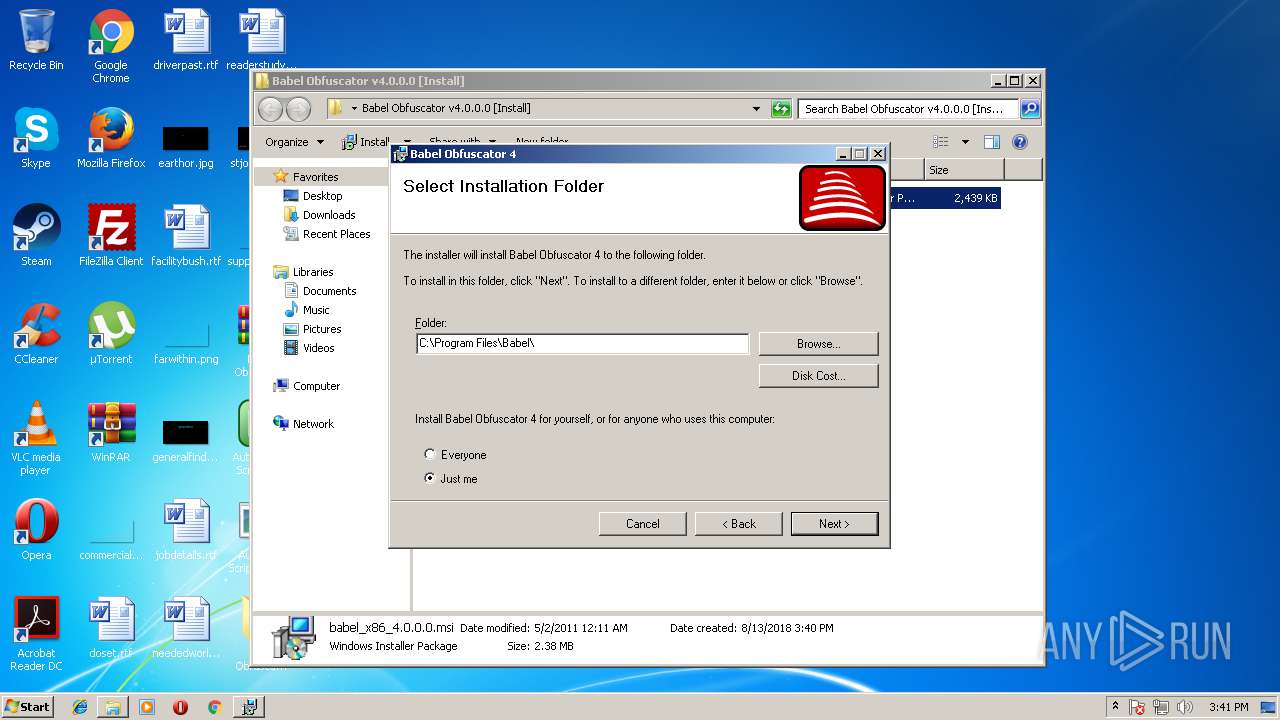This screenshot has width=1280, height=720.
Task: Open facilitybush.rtf desktop file
Action: 186,237
